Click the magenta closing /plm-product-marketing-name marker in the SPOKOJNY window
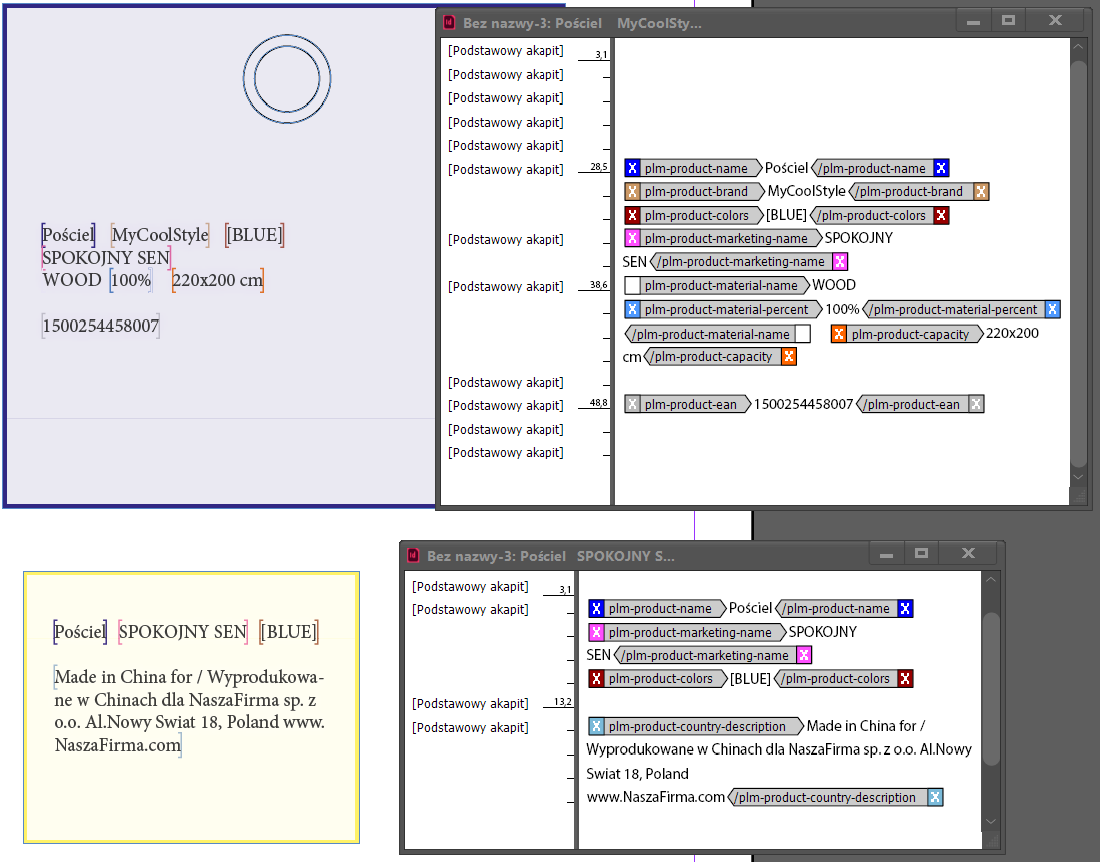1100x864 pixels. (713, 656)
